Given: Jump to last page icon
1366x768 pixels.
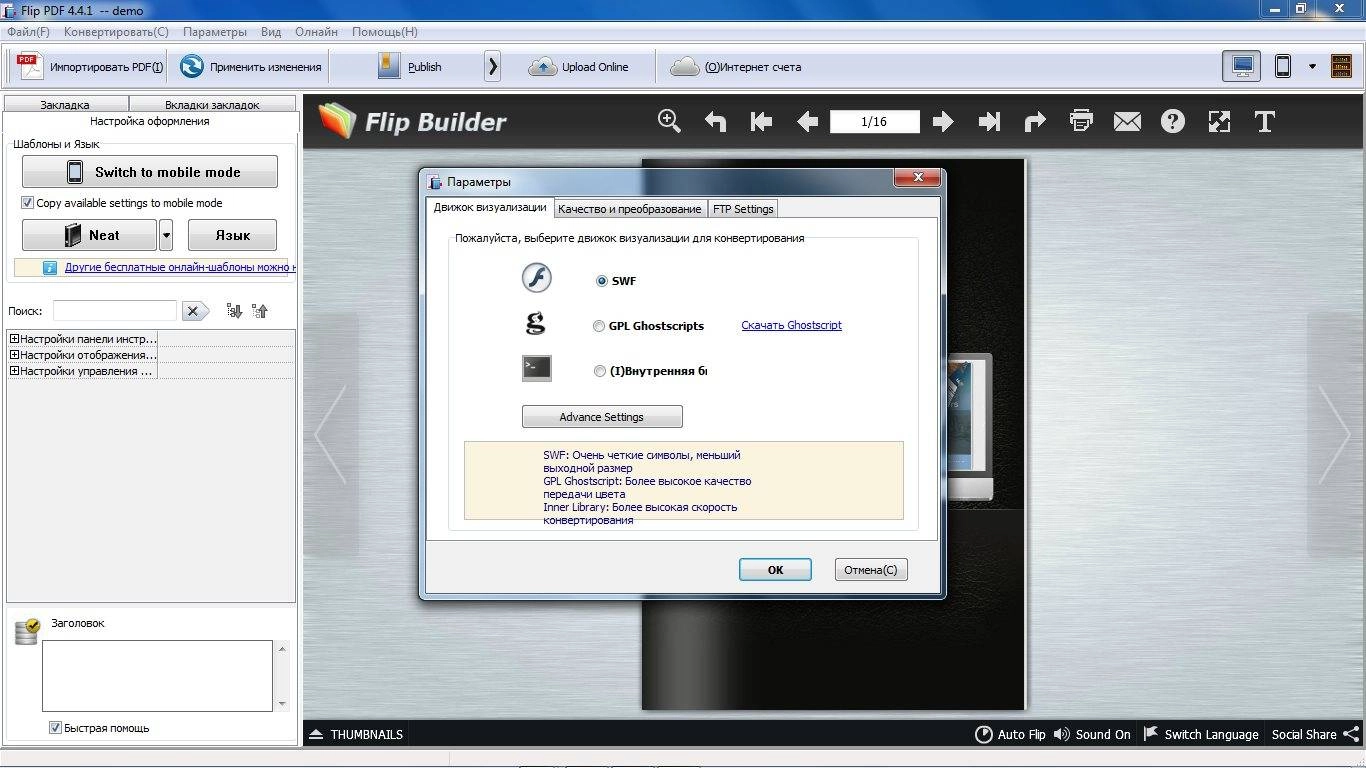Looking at the screenshot, I should pos(989,121).
